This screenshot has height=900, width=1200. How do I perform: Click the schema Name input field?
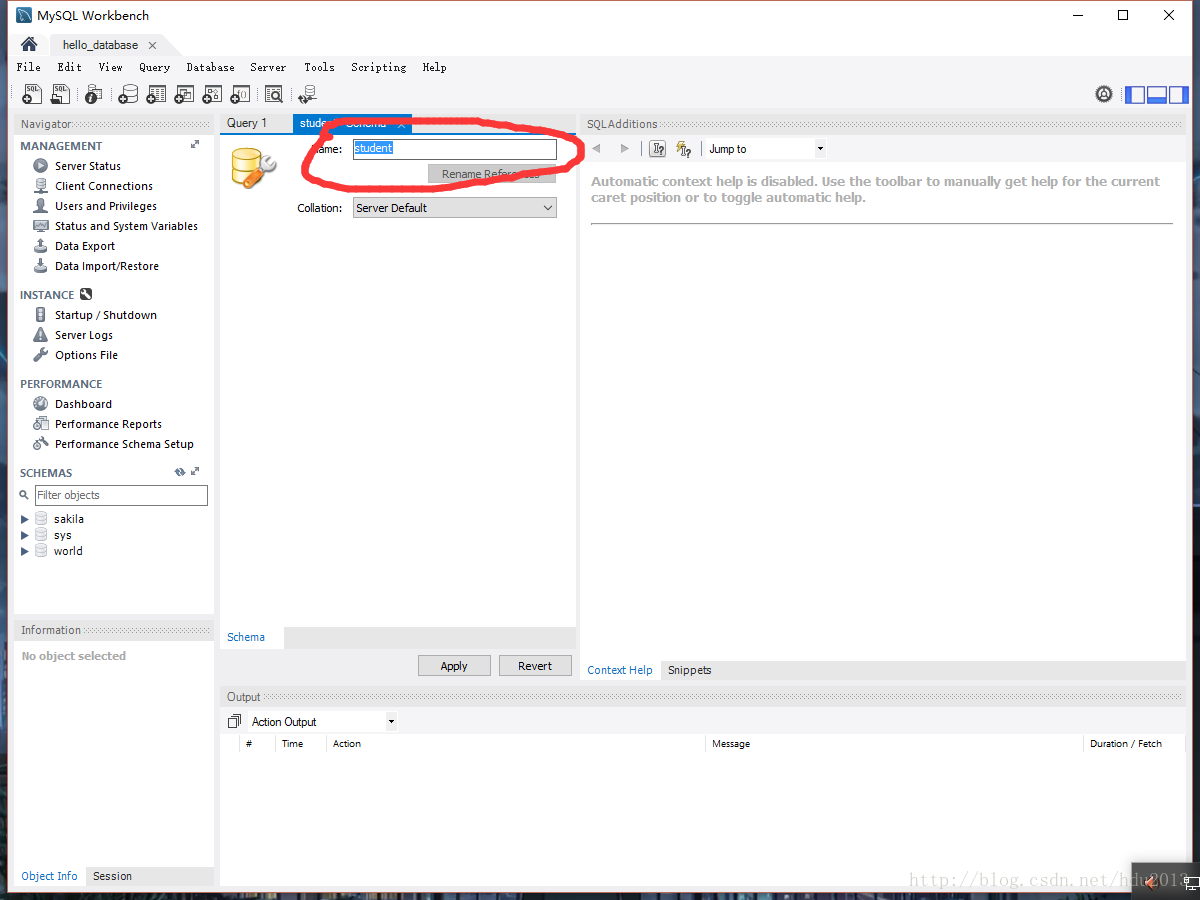point(455,149)
